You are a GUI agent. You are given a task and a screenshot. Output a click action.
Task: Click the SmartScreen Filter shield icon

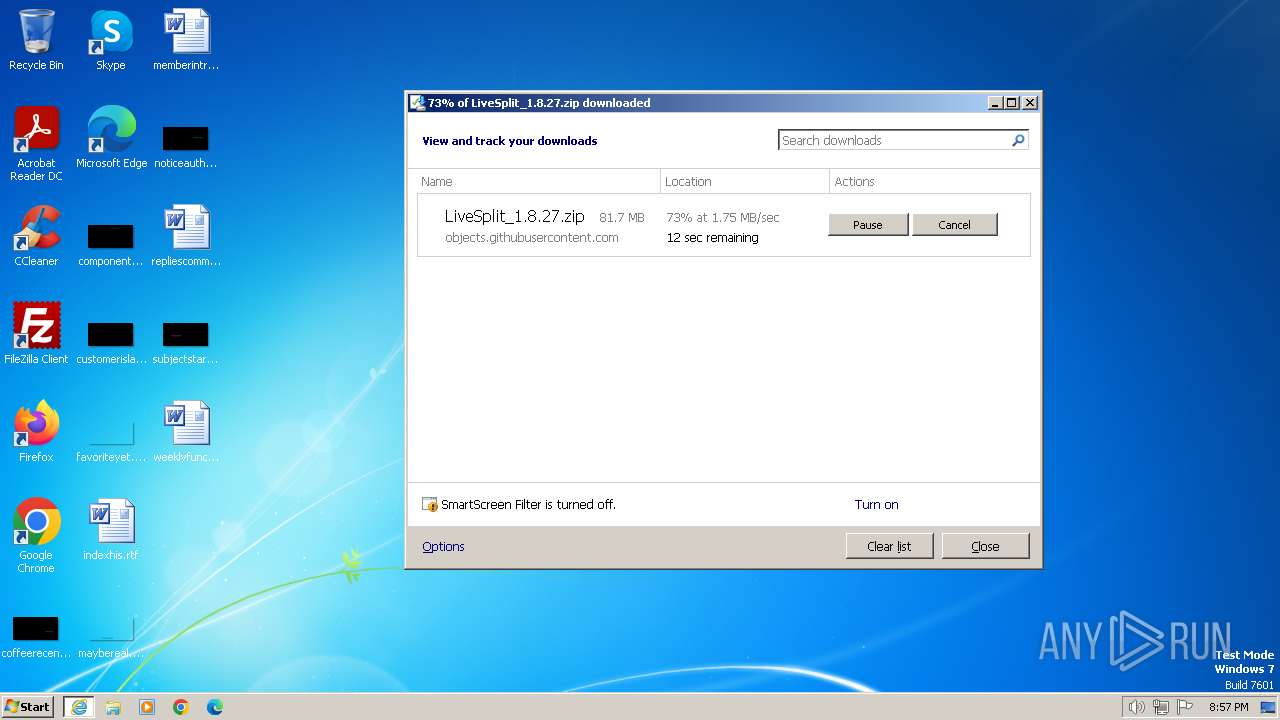point(430,505)
